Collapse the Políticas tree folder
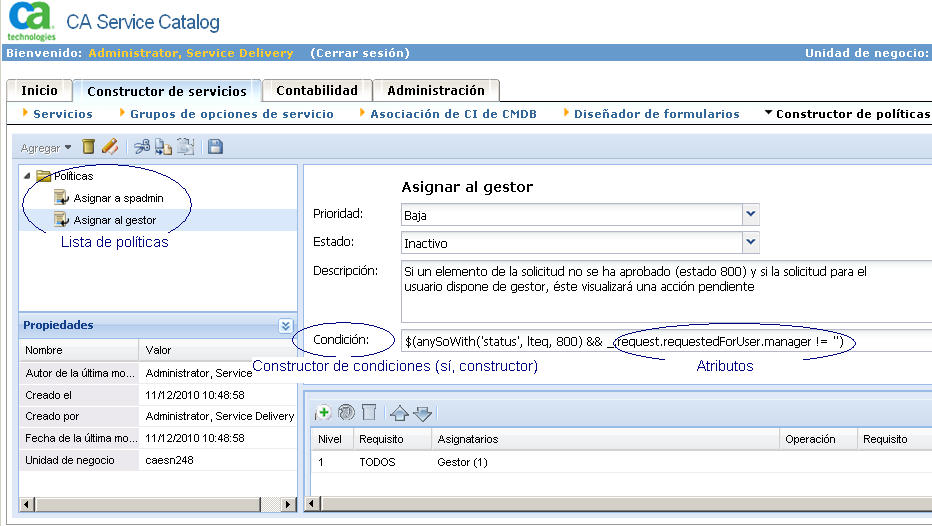Viewport: 932px width, 526px height. [x=26, y=176]
